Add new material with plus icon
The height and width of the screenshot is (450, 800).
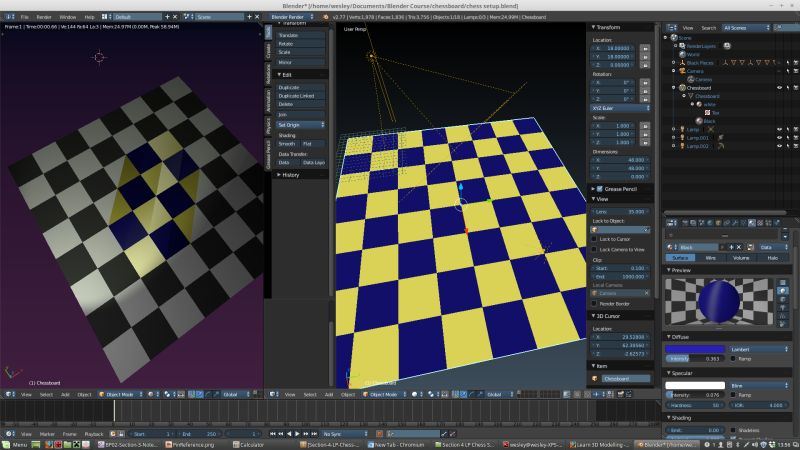tap(731, 247)
